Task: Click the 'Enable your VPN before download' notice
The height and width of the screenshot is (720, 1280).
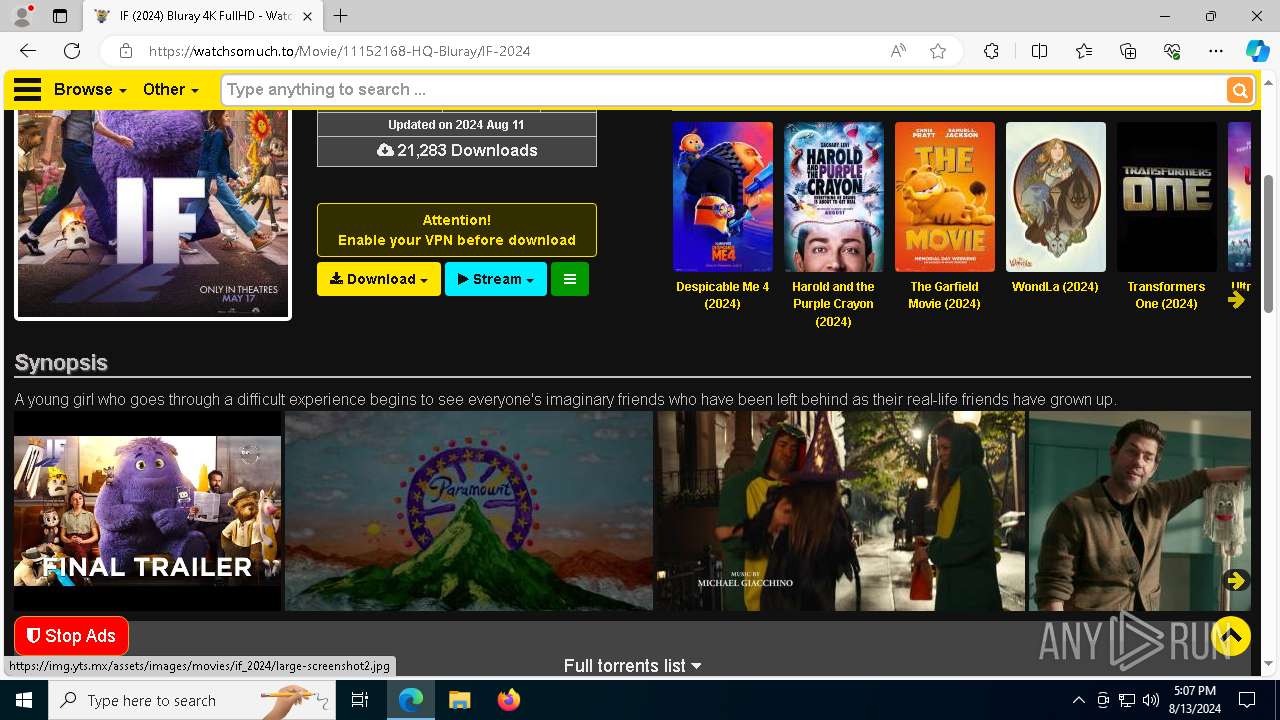Action: [457, 230]
